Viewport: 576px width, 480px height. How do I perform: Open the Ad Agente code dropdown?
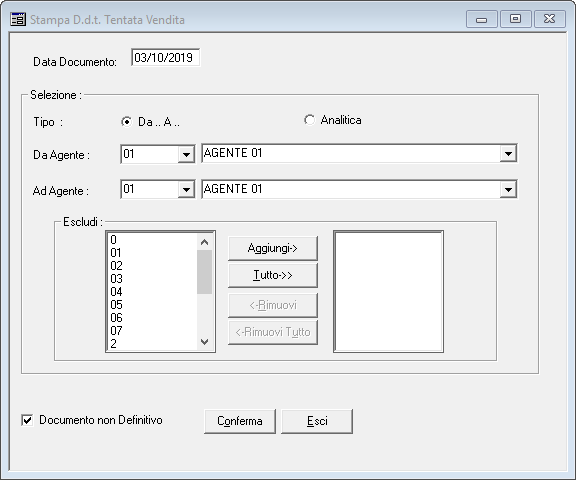[x=186, y=190]
